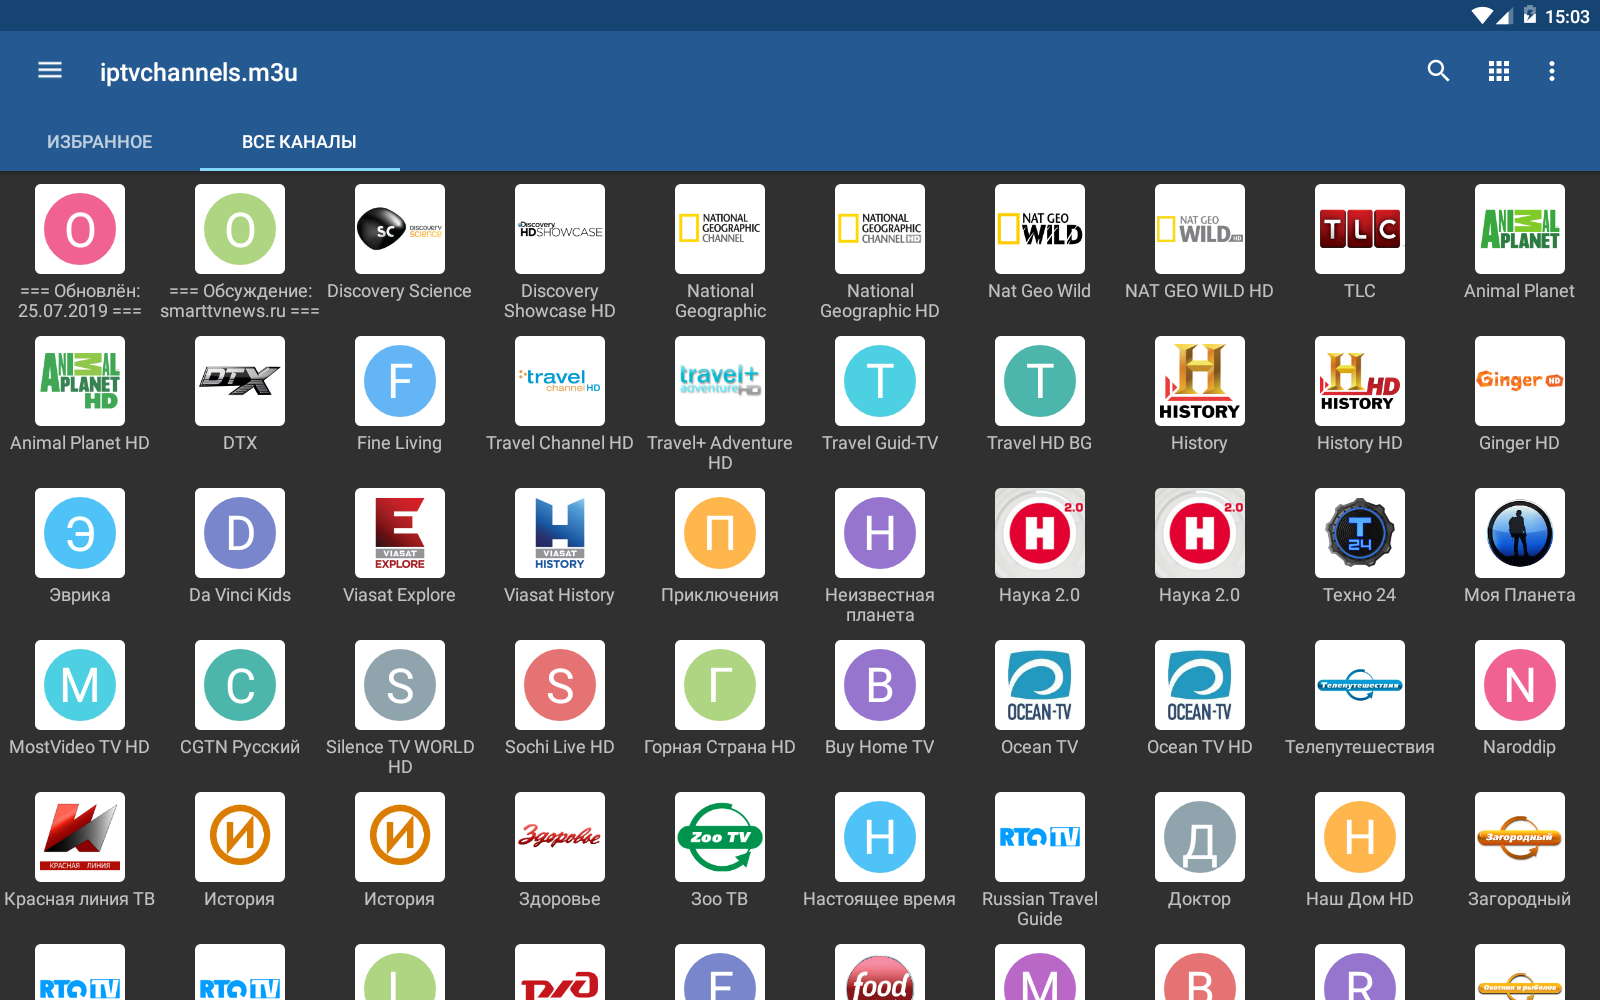Open the Наш Дом HD tile

tap(1360, 837)
